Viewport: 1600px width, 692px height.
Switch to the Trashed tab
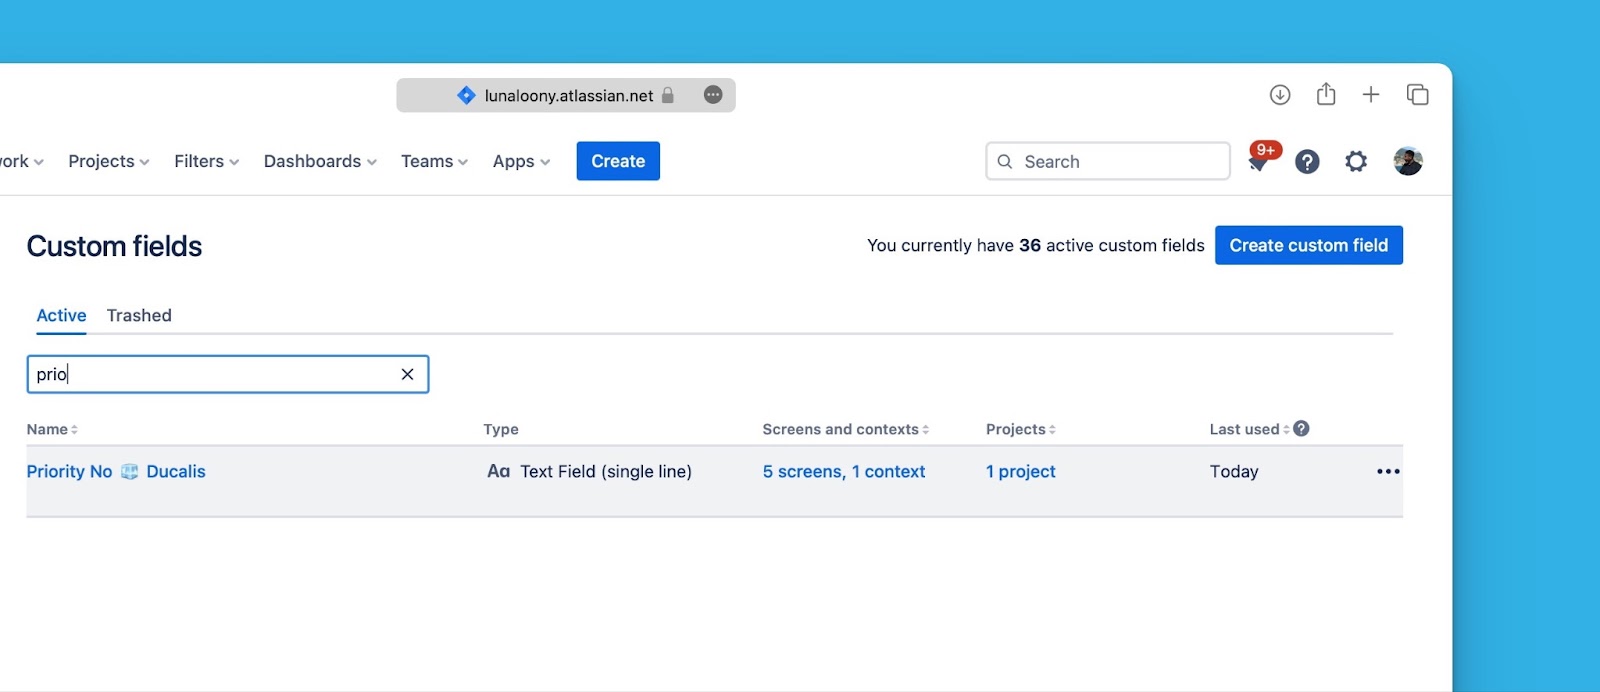tap(139, 316)
